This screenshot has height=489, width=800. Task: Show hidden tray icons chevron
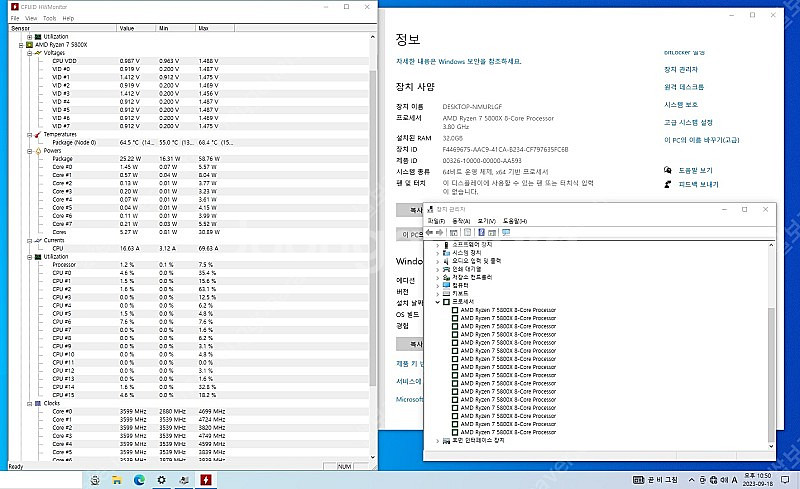tap(691, 480)
